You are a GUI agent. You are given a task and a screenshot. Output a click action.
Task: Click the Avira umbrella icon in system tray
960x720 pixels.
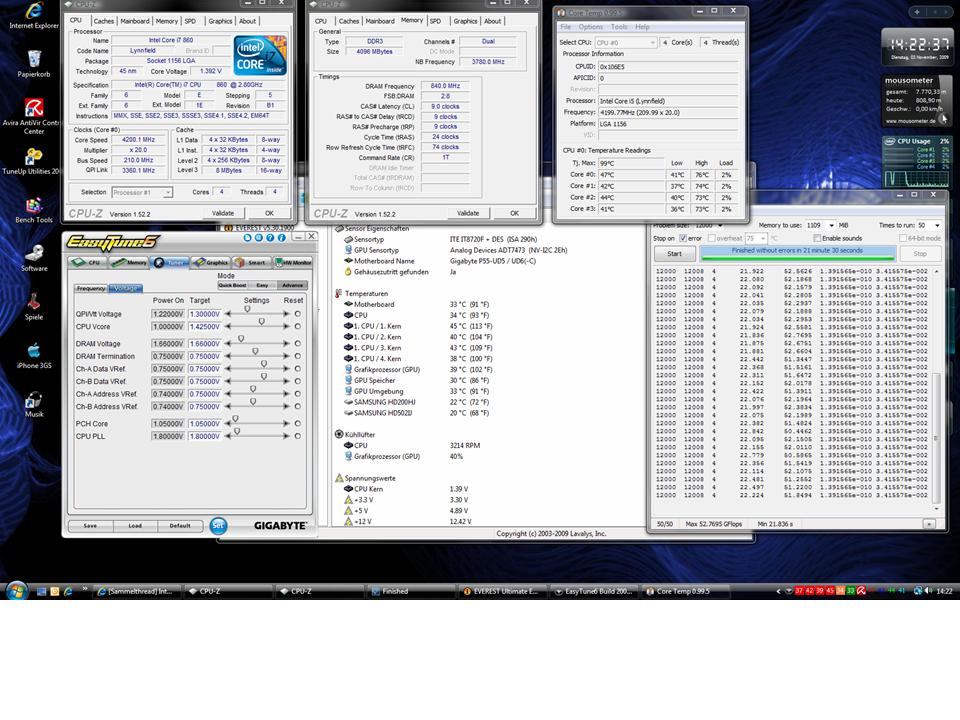coord(861,591)
